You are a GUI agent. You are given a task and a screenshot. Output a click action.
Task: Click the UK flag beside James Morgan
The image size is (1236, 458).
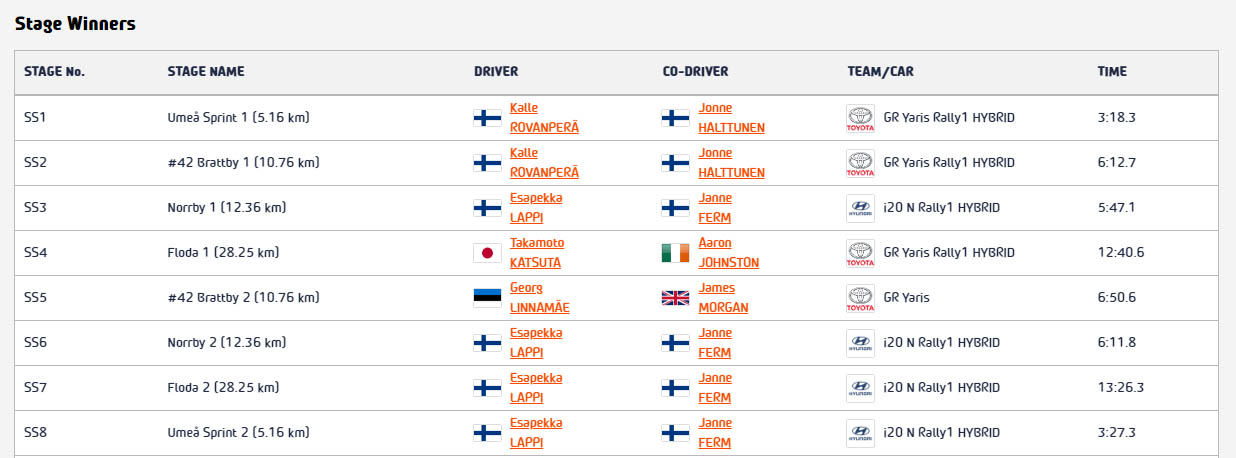[x=675, y=298]
